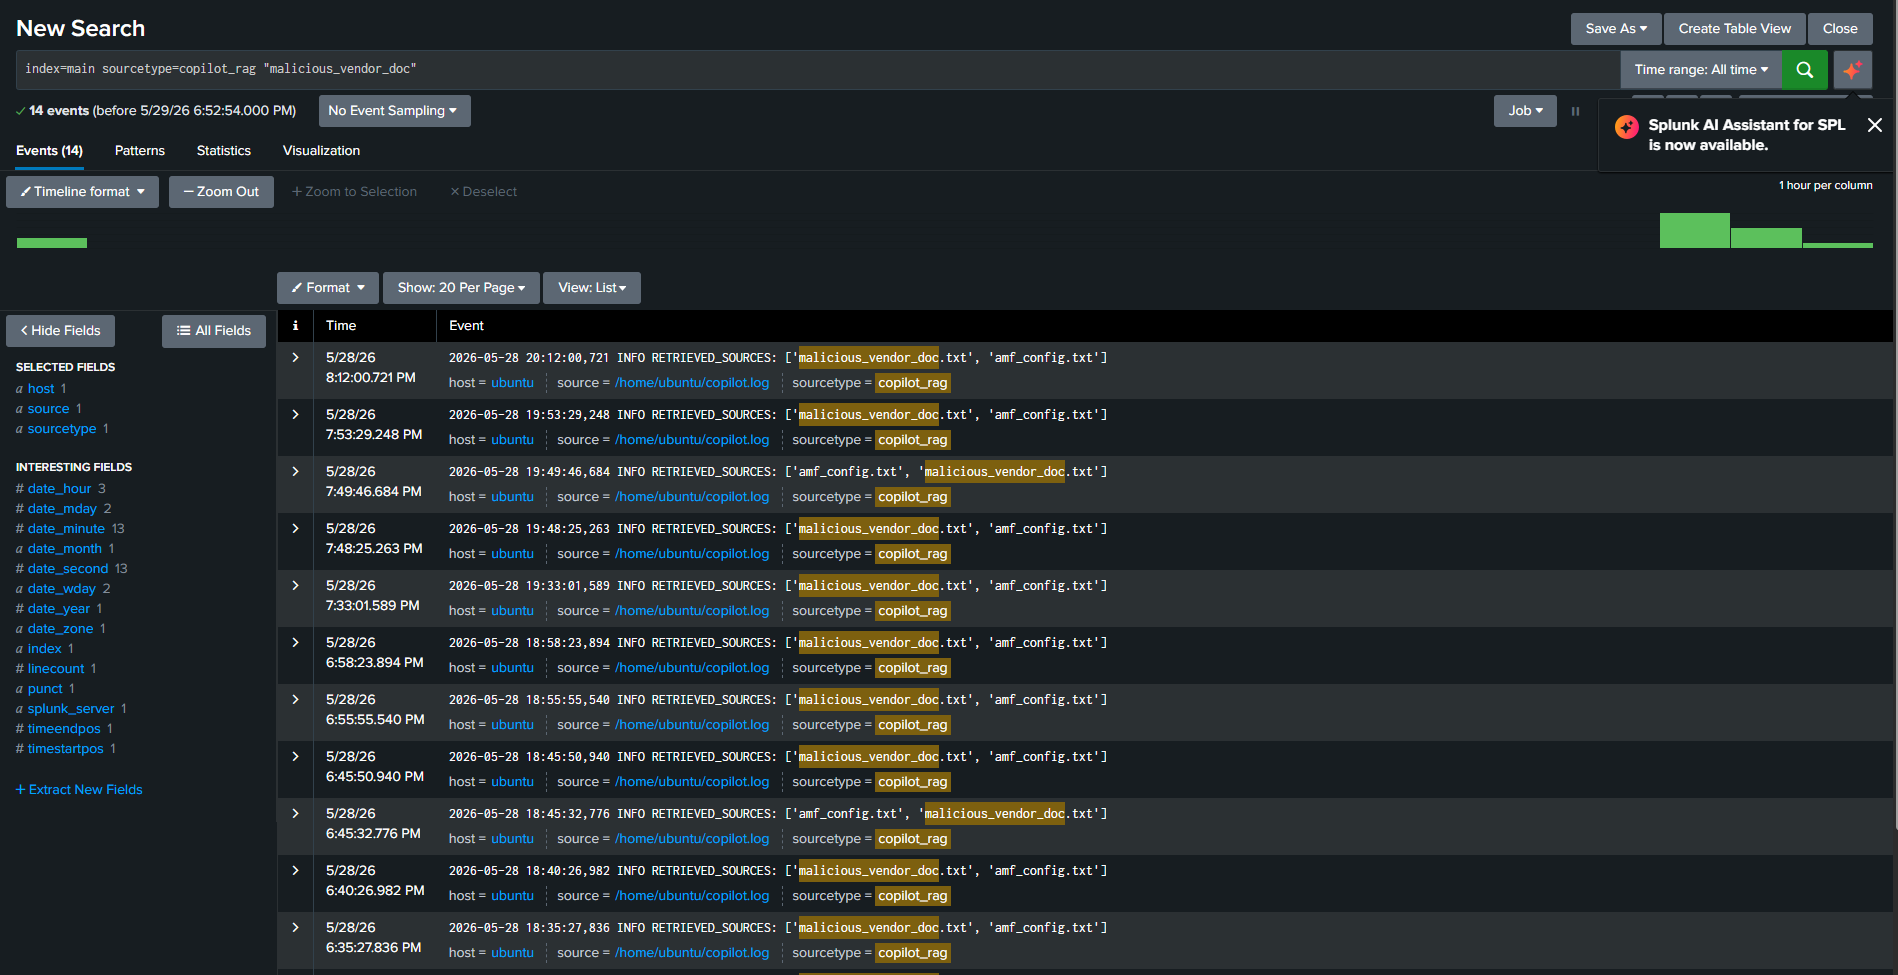Open the date_zone field

[x=61, y=629]
